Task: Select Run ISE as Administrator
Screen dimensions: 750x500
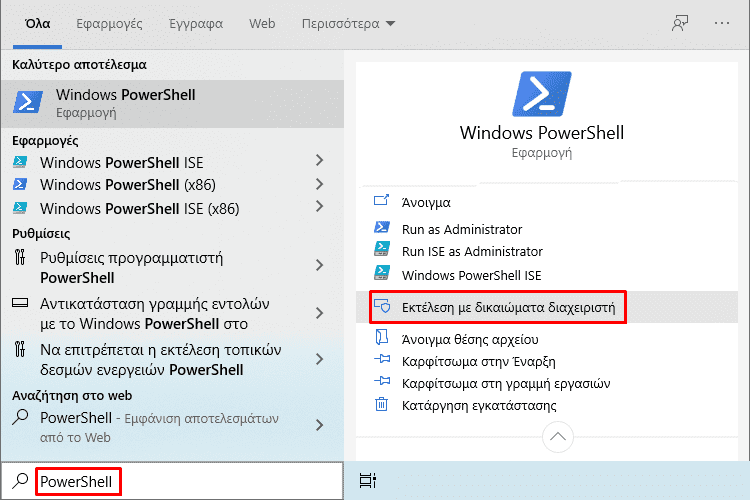Action: 472,252
